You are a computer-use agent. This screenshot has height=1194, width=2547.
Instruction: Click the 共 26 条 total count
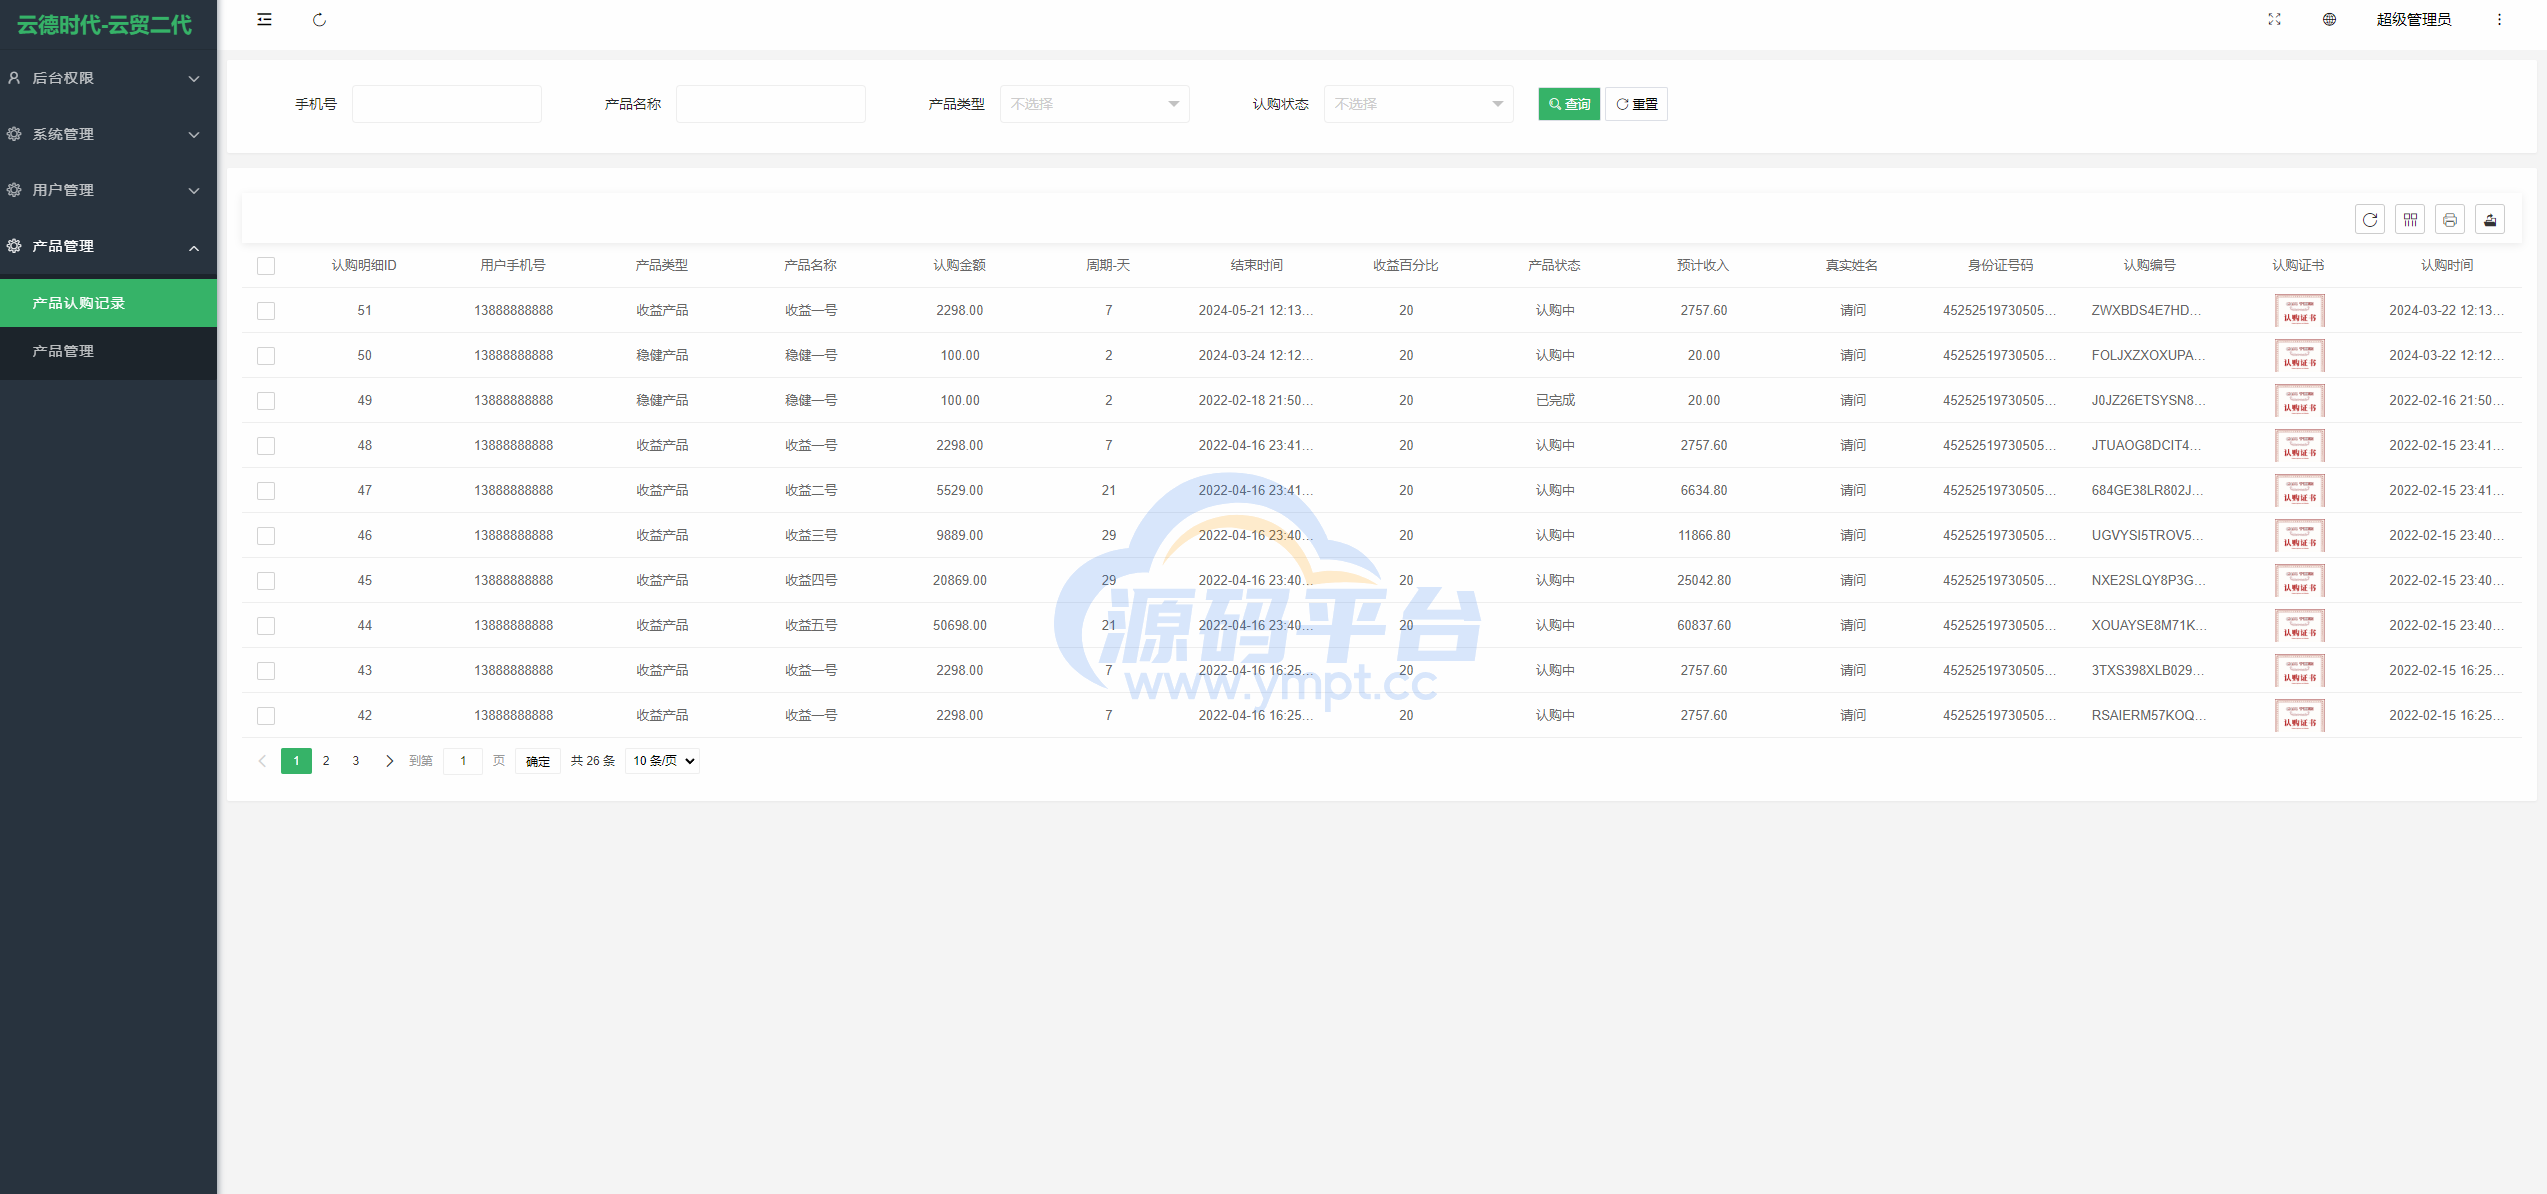coord(593,761)
